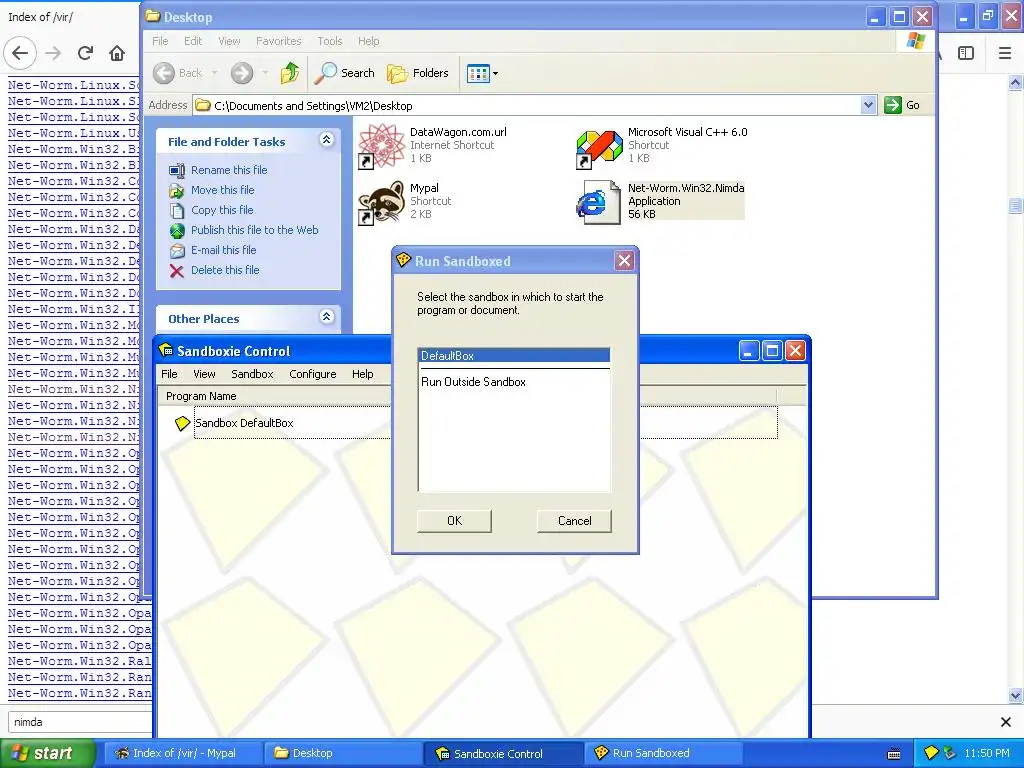
Task: Click the home icon in Mypal browser
Action: pyautogui.click(x=117, y=53)
